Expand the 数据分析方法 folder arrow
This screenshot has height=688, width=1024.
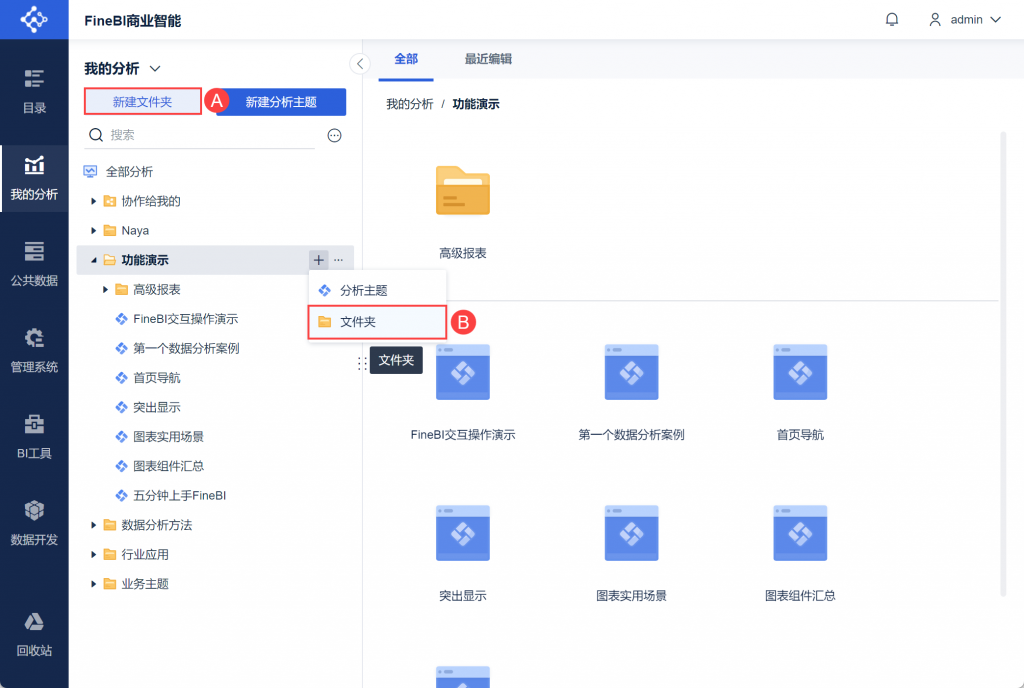(93, 525)
